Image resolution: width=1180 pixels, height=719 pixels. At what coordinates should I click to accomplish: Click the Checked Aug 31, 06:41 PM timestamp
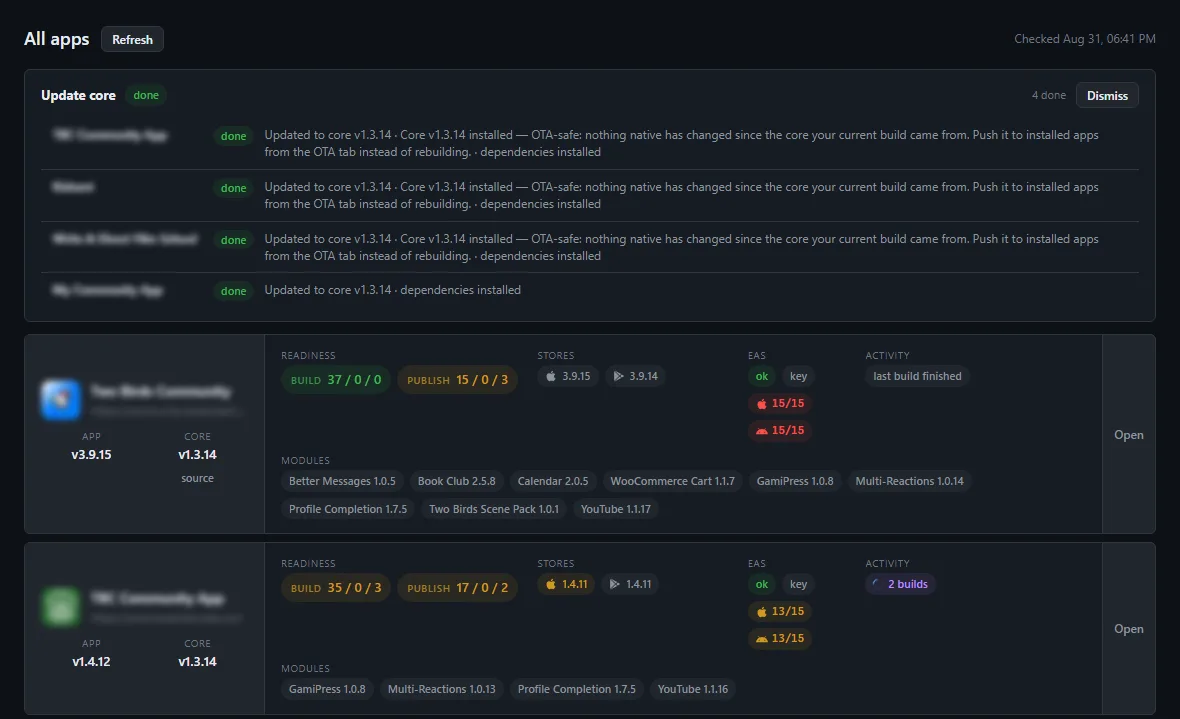(x=1084, y=39)
